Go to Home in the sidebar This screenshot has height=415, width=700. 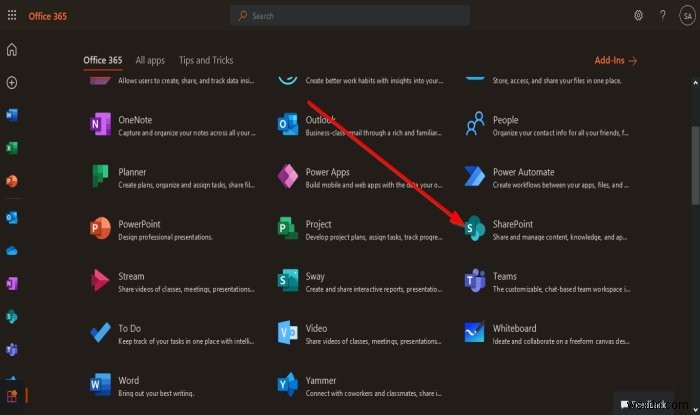click(12, 49)
